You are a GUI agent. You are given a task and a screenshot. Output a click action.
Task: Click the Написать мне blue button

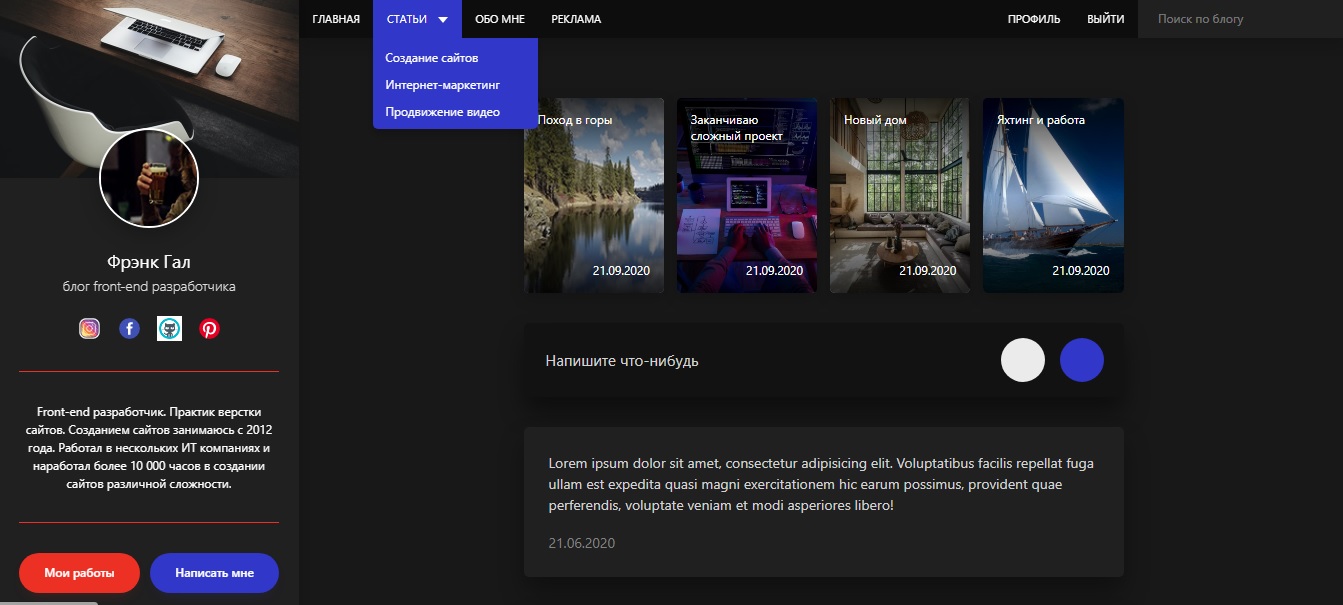(214, 573)
